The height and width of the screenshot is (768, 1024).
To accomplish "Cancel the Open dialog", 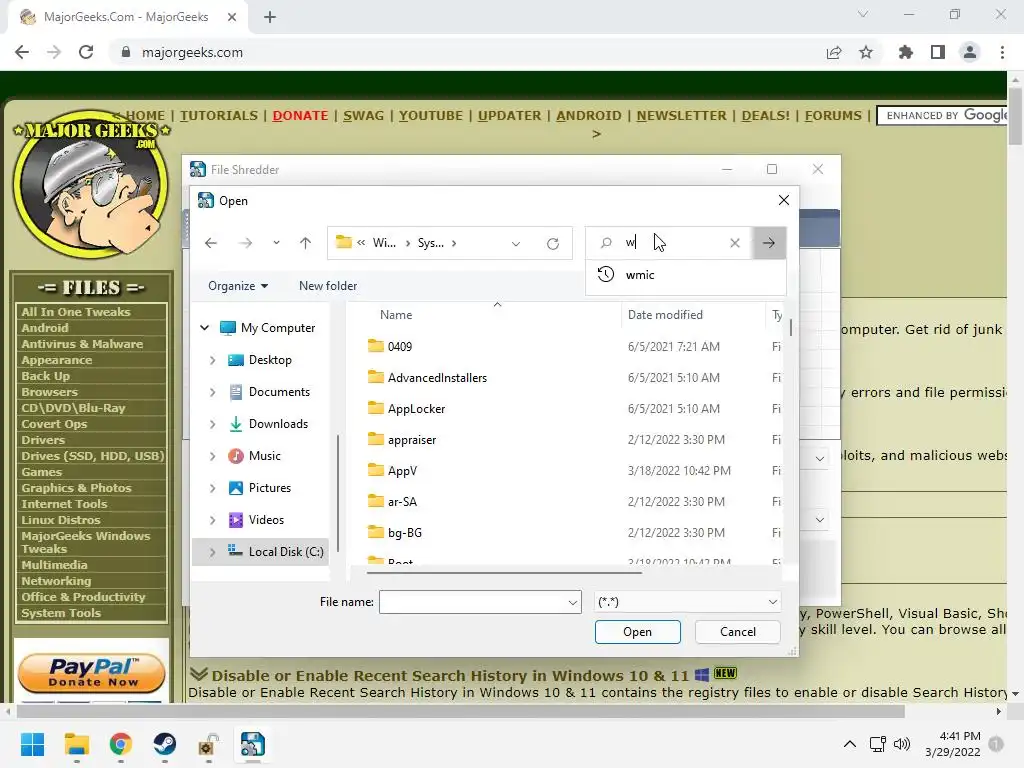I will [738, 632].
